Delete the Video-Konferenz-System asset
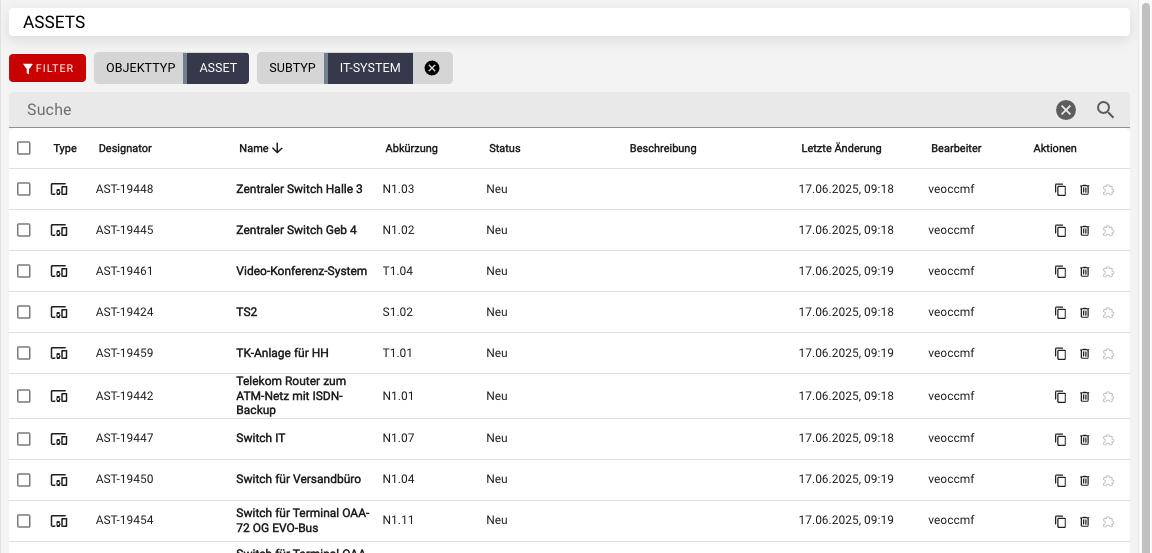Screen dimensions: 1152x553 [x=1085, y=272]
